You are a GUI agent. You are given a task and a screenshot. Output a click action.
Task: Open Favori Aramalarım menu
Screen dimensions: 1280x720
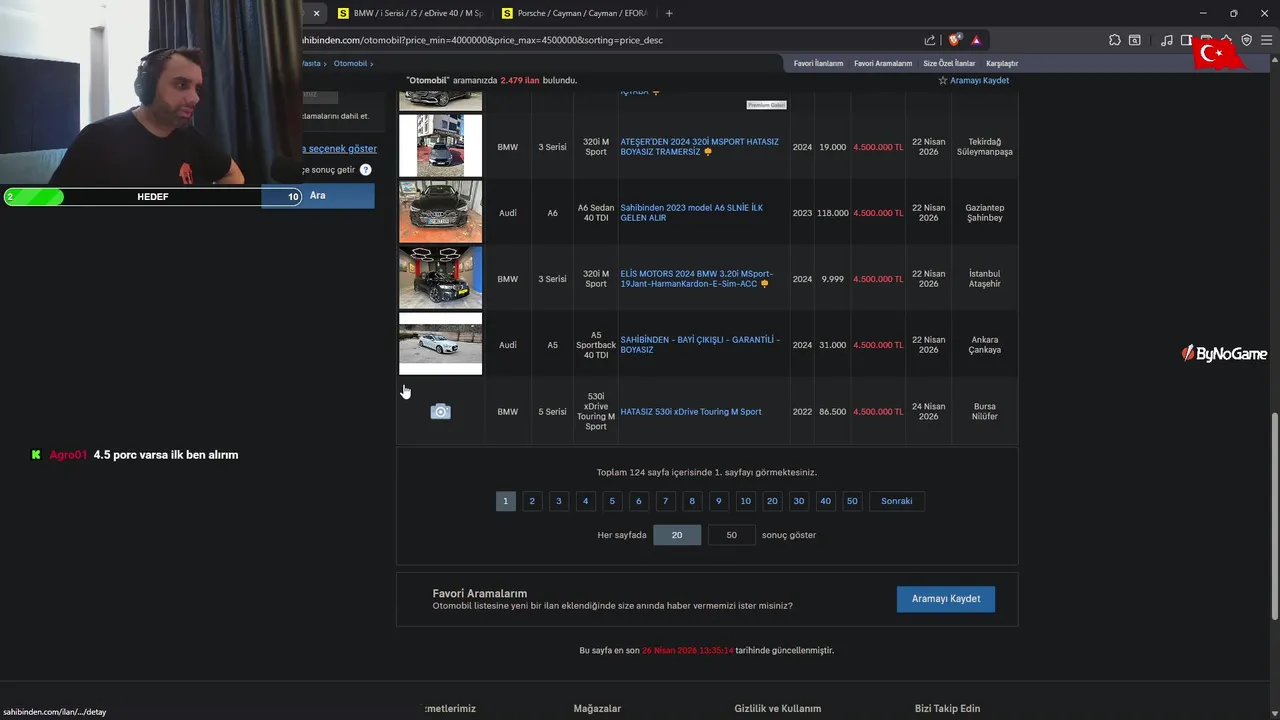(883, 63)
